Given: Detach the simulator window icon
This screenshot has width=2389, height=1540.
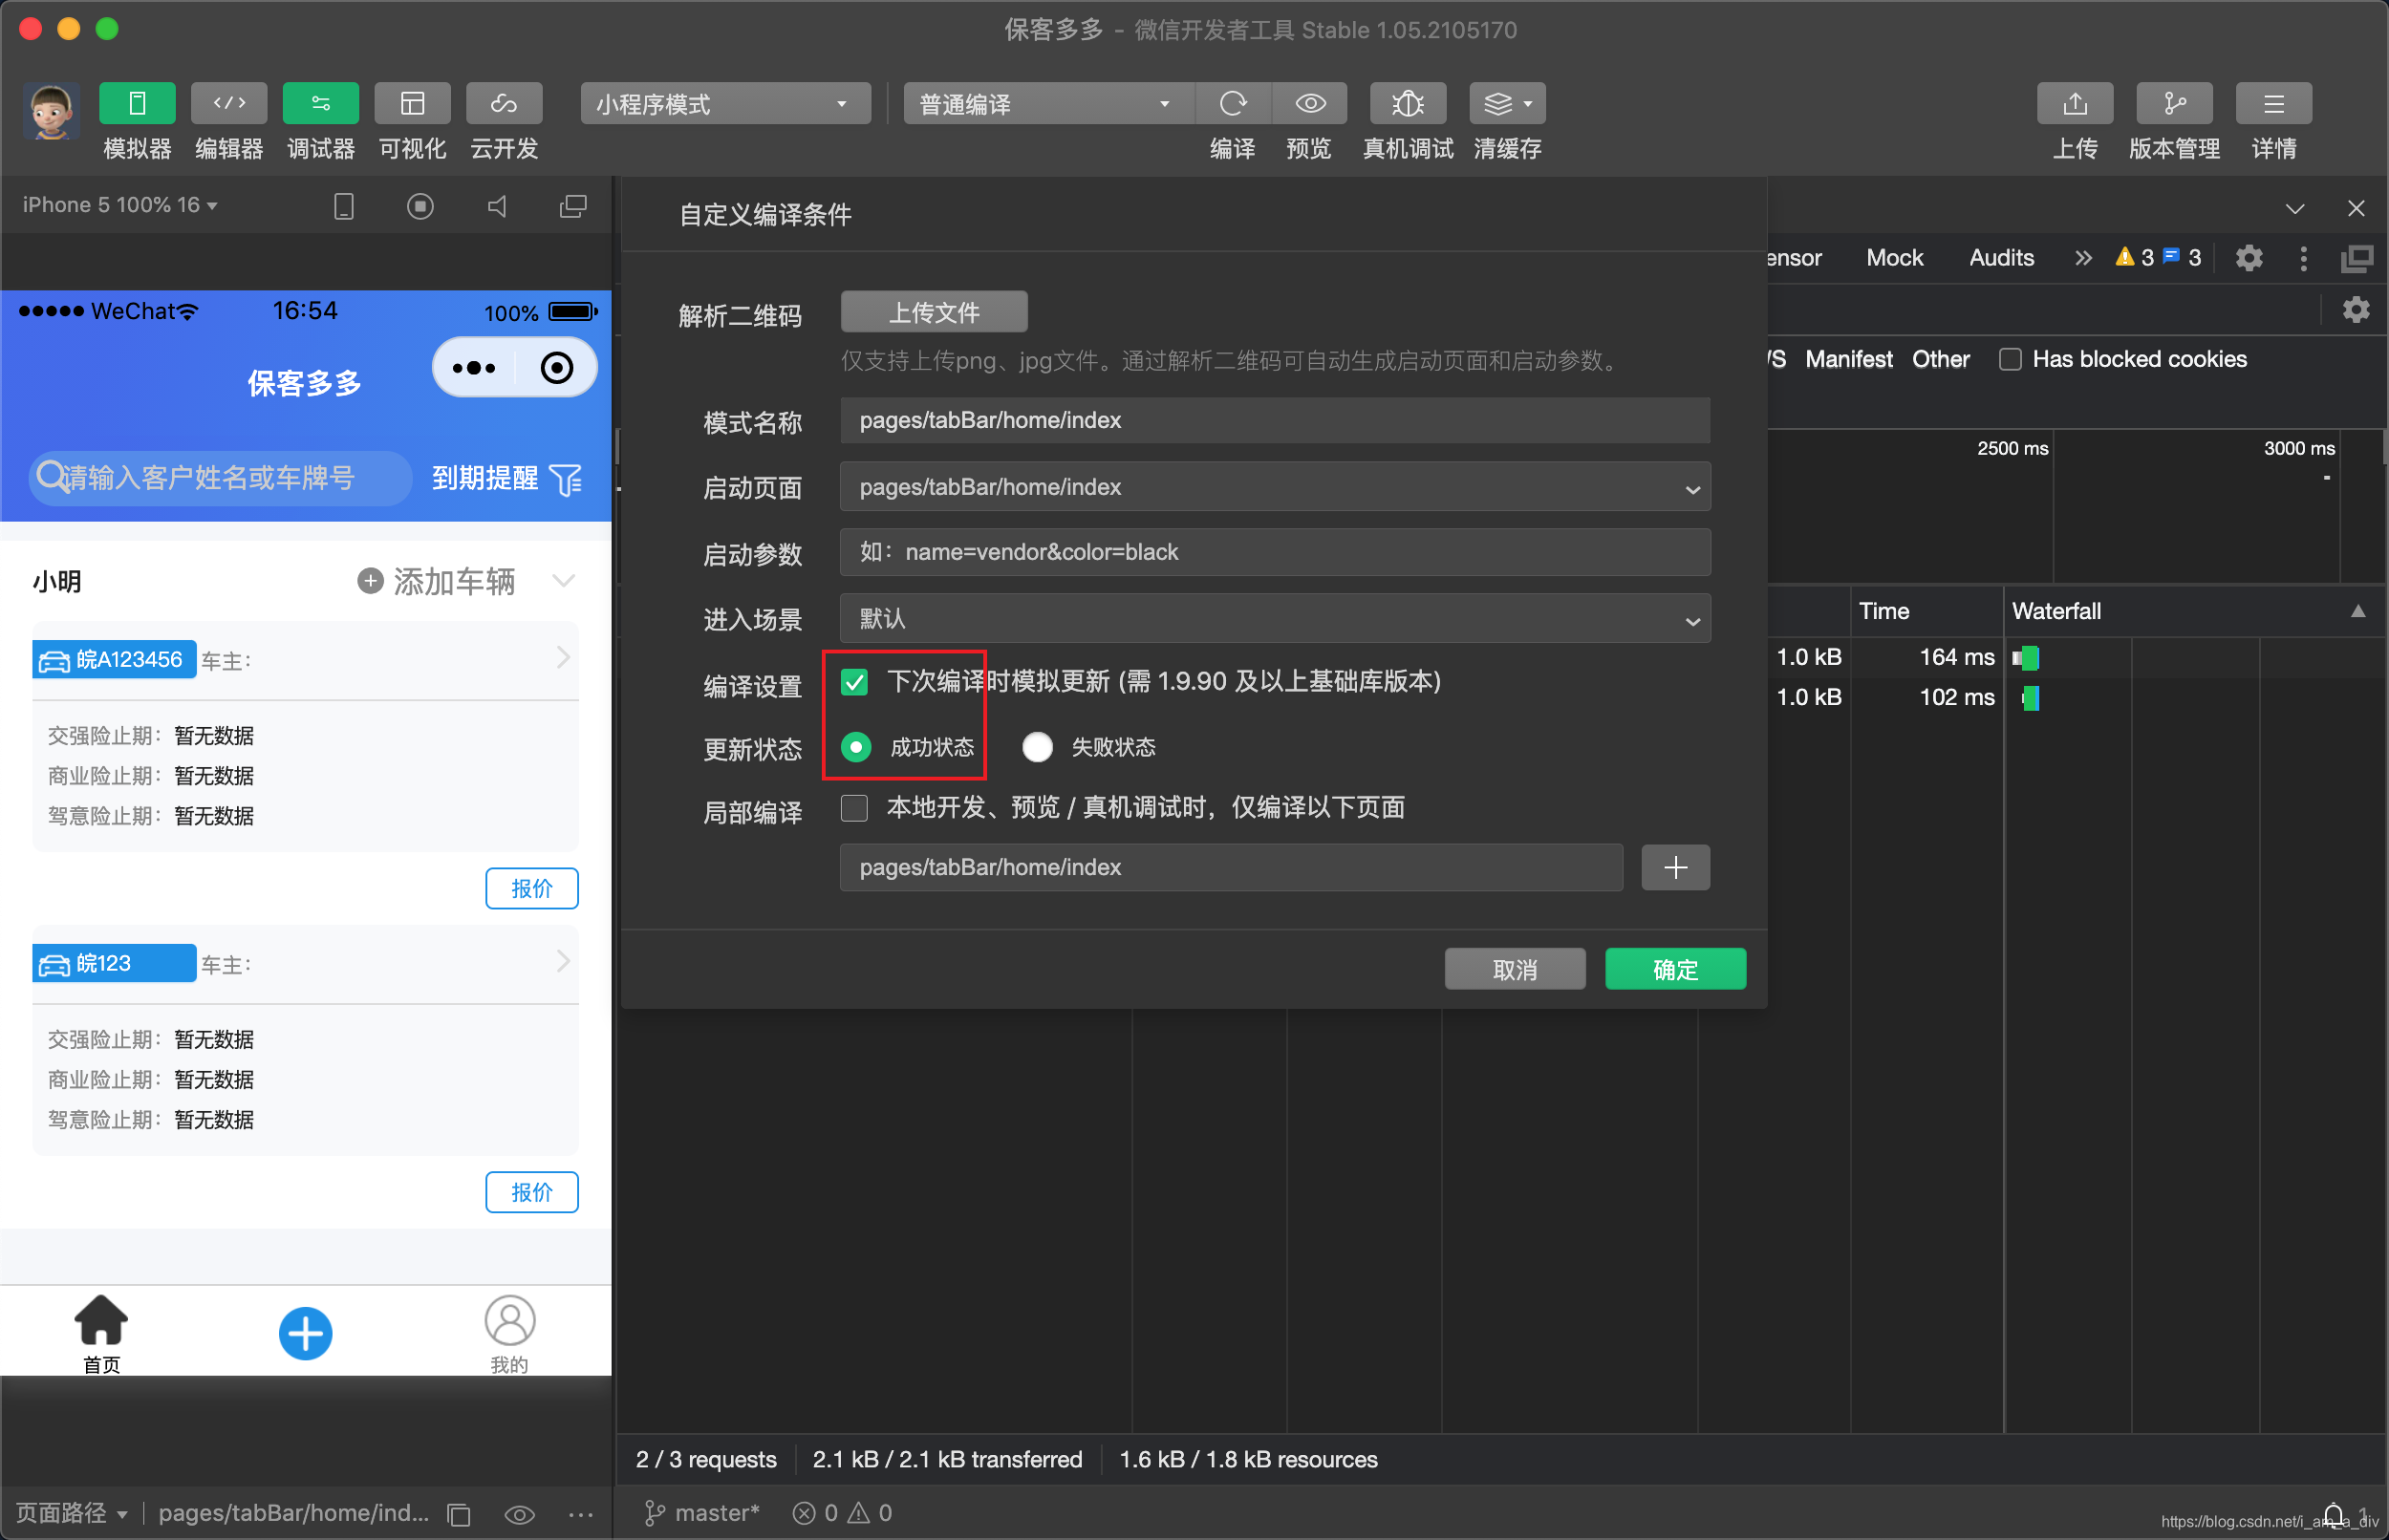Looking at the screenshot, I should pos(573,206).
